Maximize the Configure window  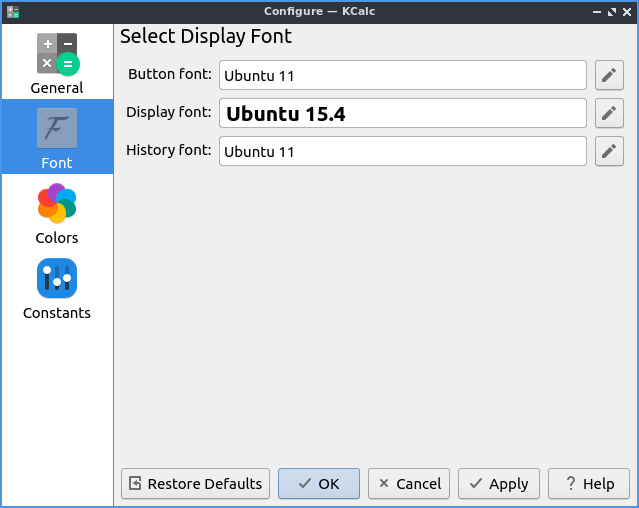[x=611, y=11]
